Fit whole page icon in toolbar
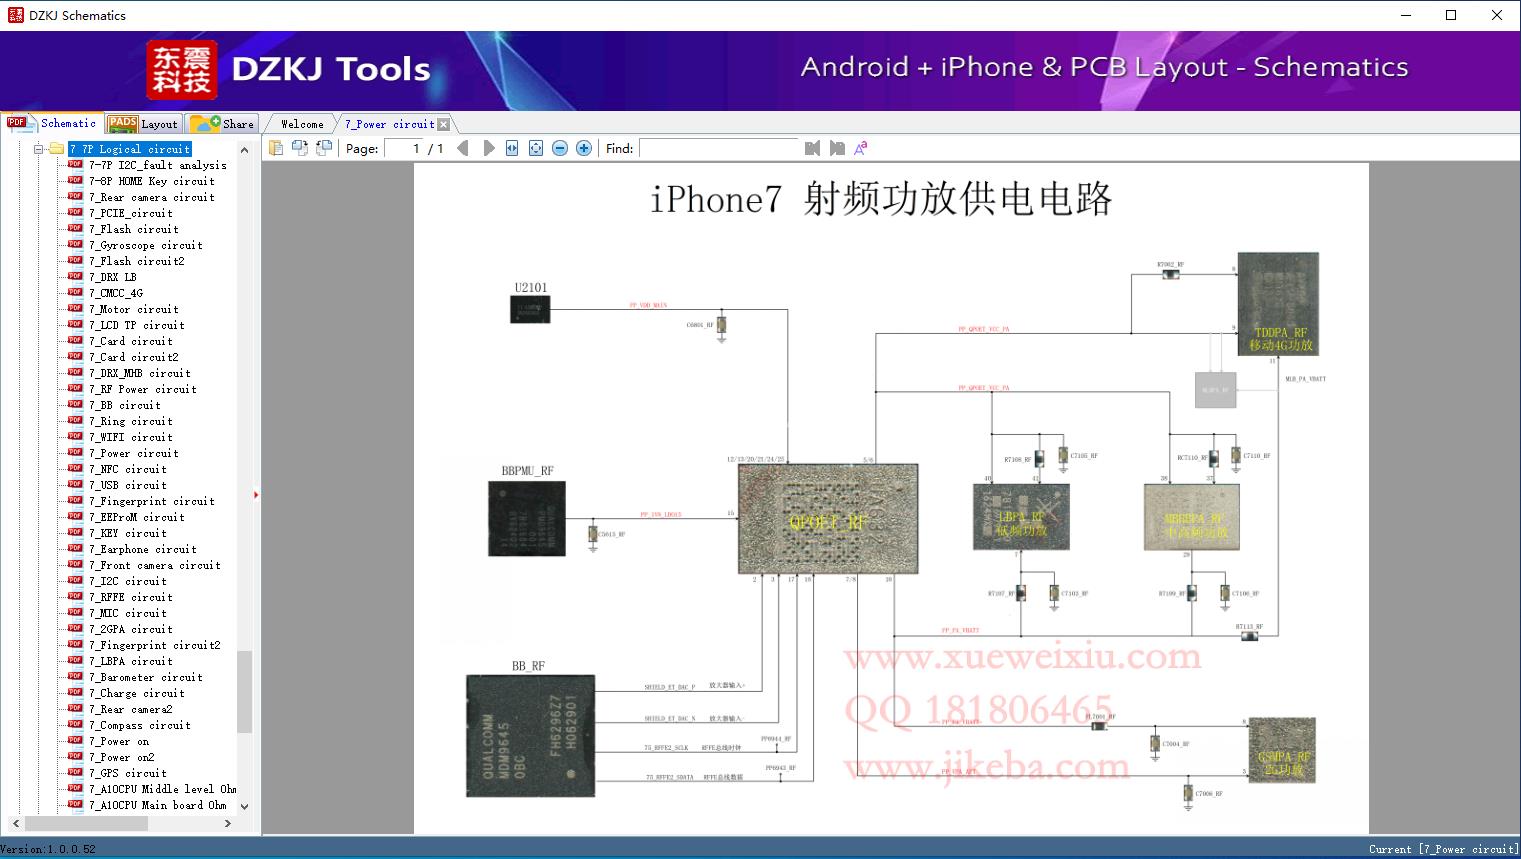The image size is (1521, 859). click(536, 148)
